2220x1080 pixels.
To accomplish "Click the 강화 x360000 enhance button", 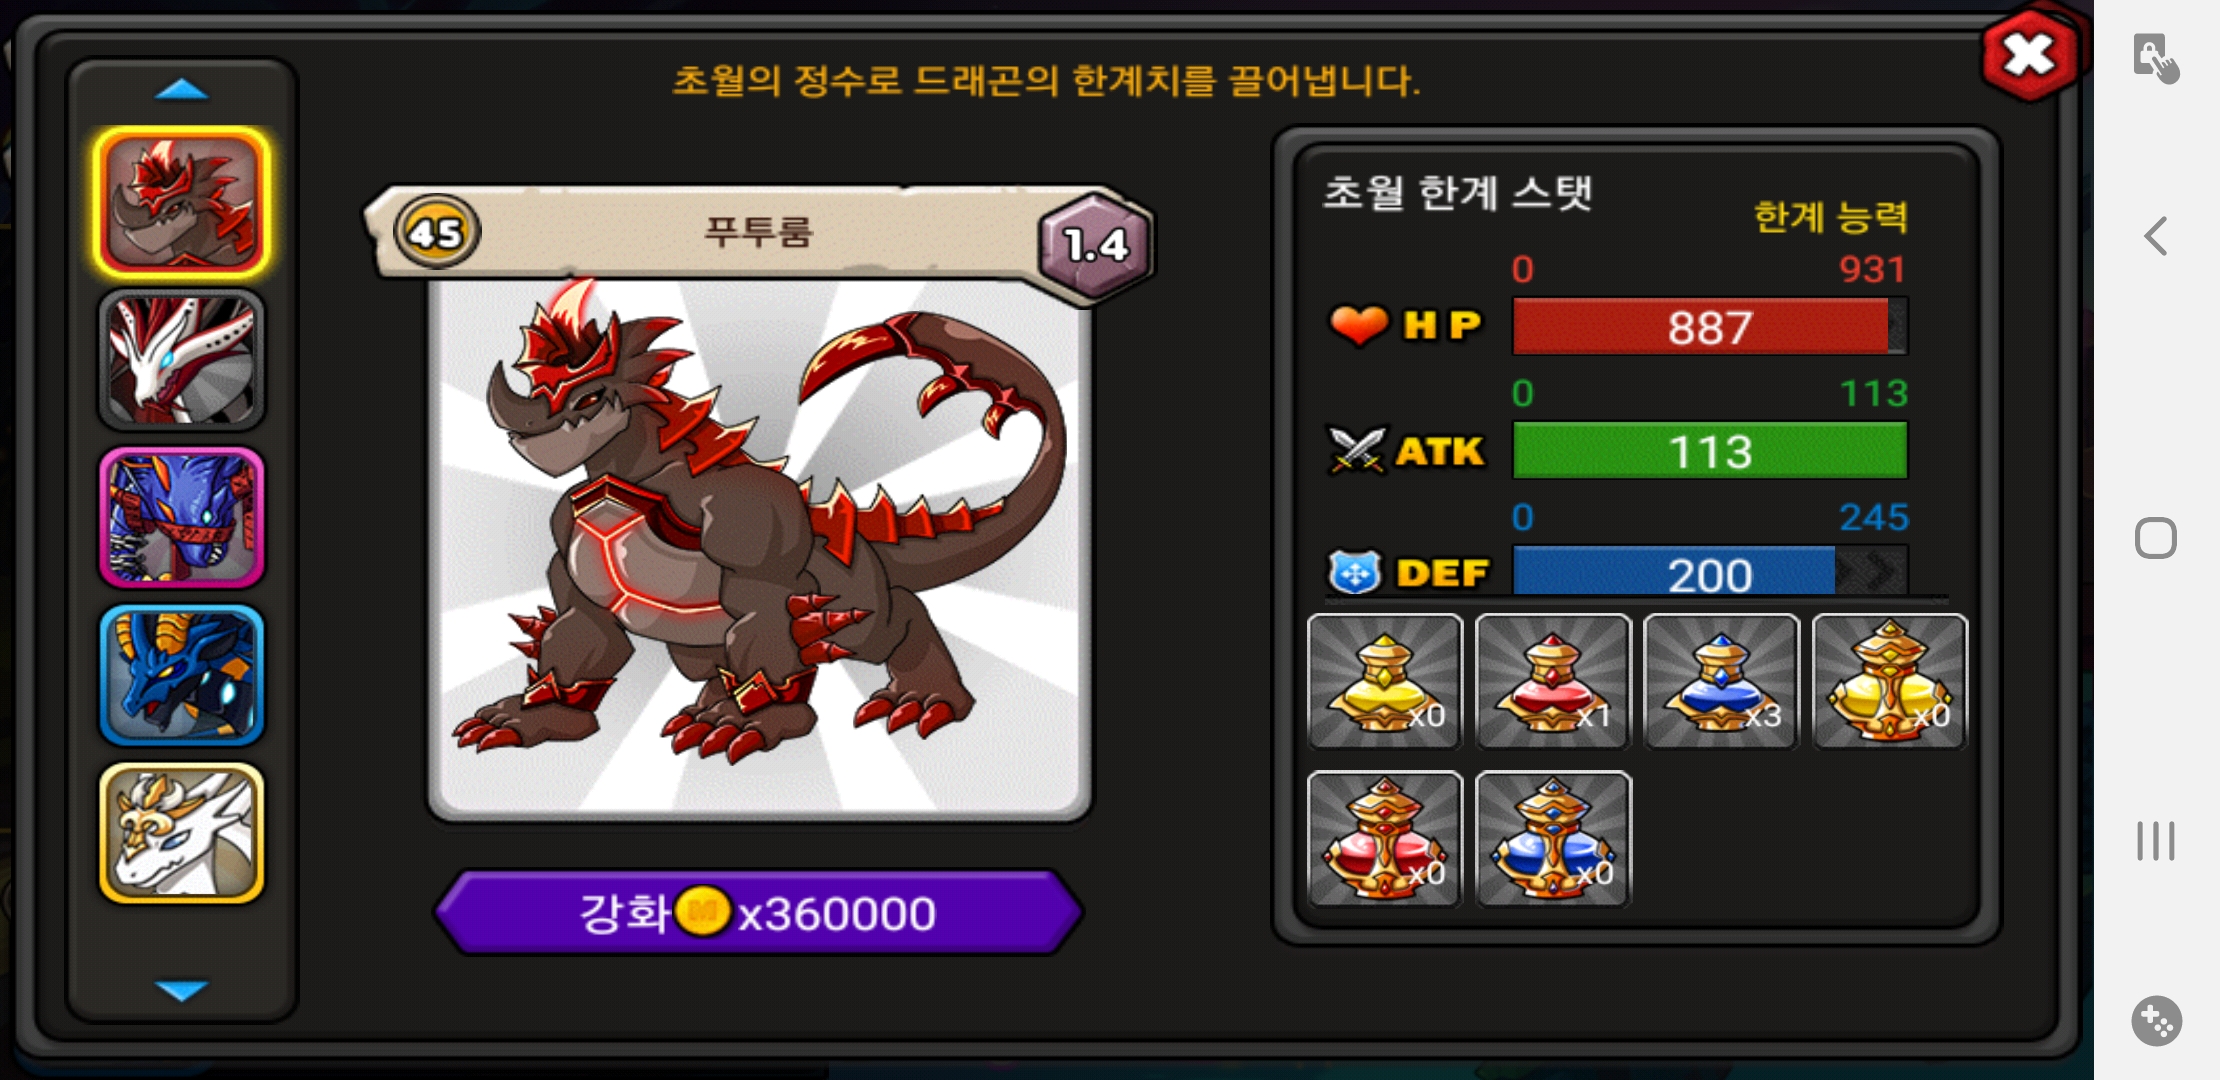I will (x=759, y=912).
